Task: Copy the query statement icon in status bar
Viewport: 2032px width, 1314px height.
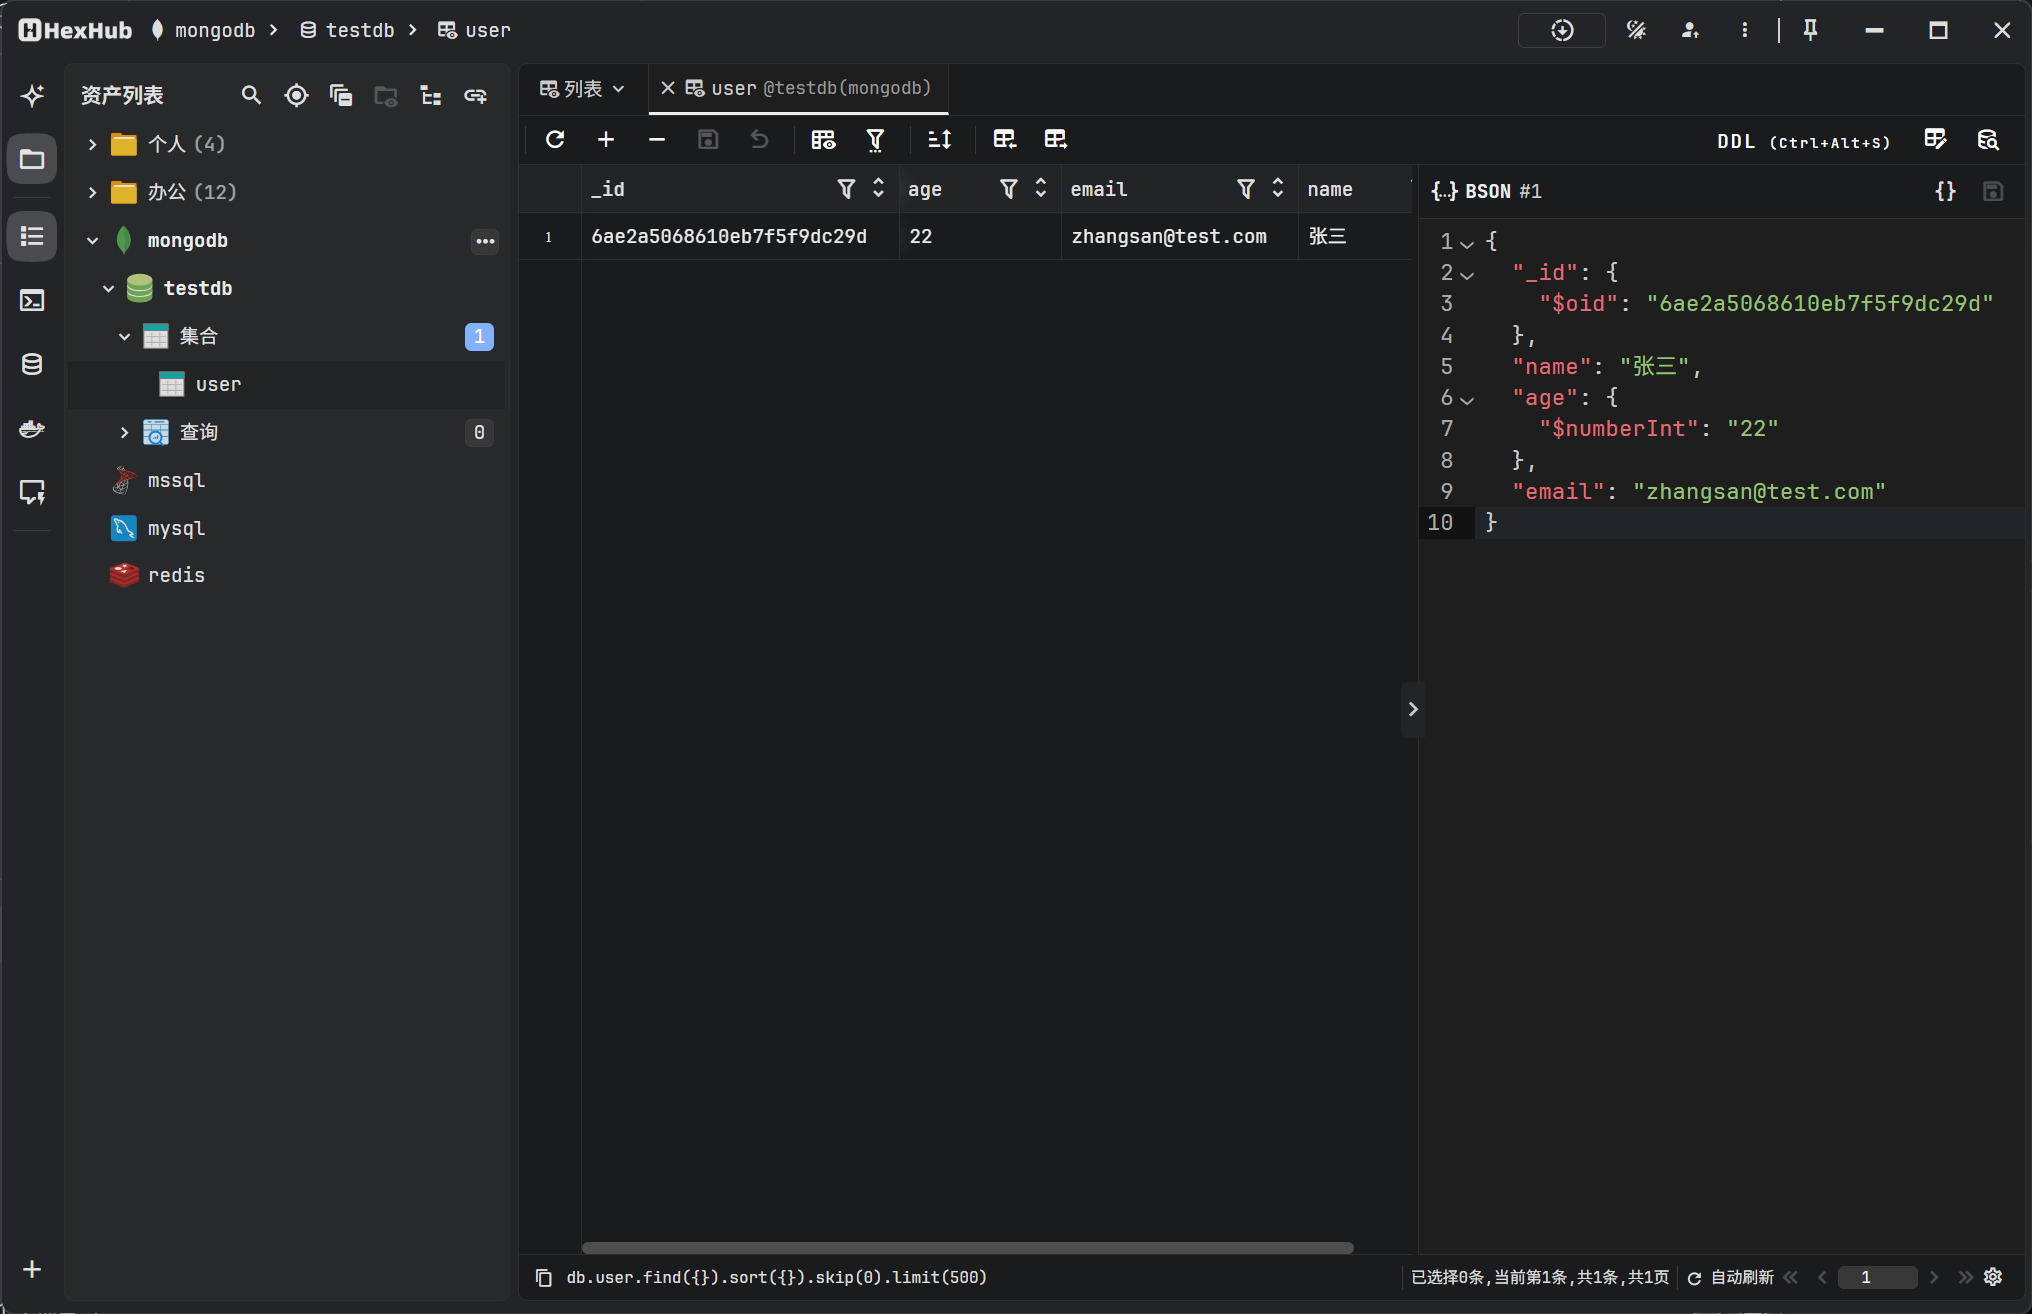Action: click(x=543, y=1277)
